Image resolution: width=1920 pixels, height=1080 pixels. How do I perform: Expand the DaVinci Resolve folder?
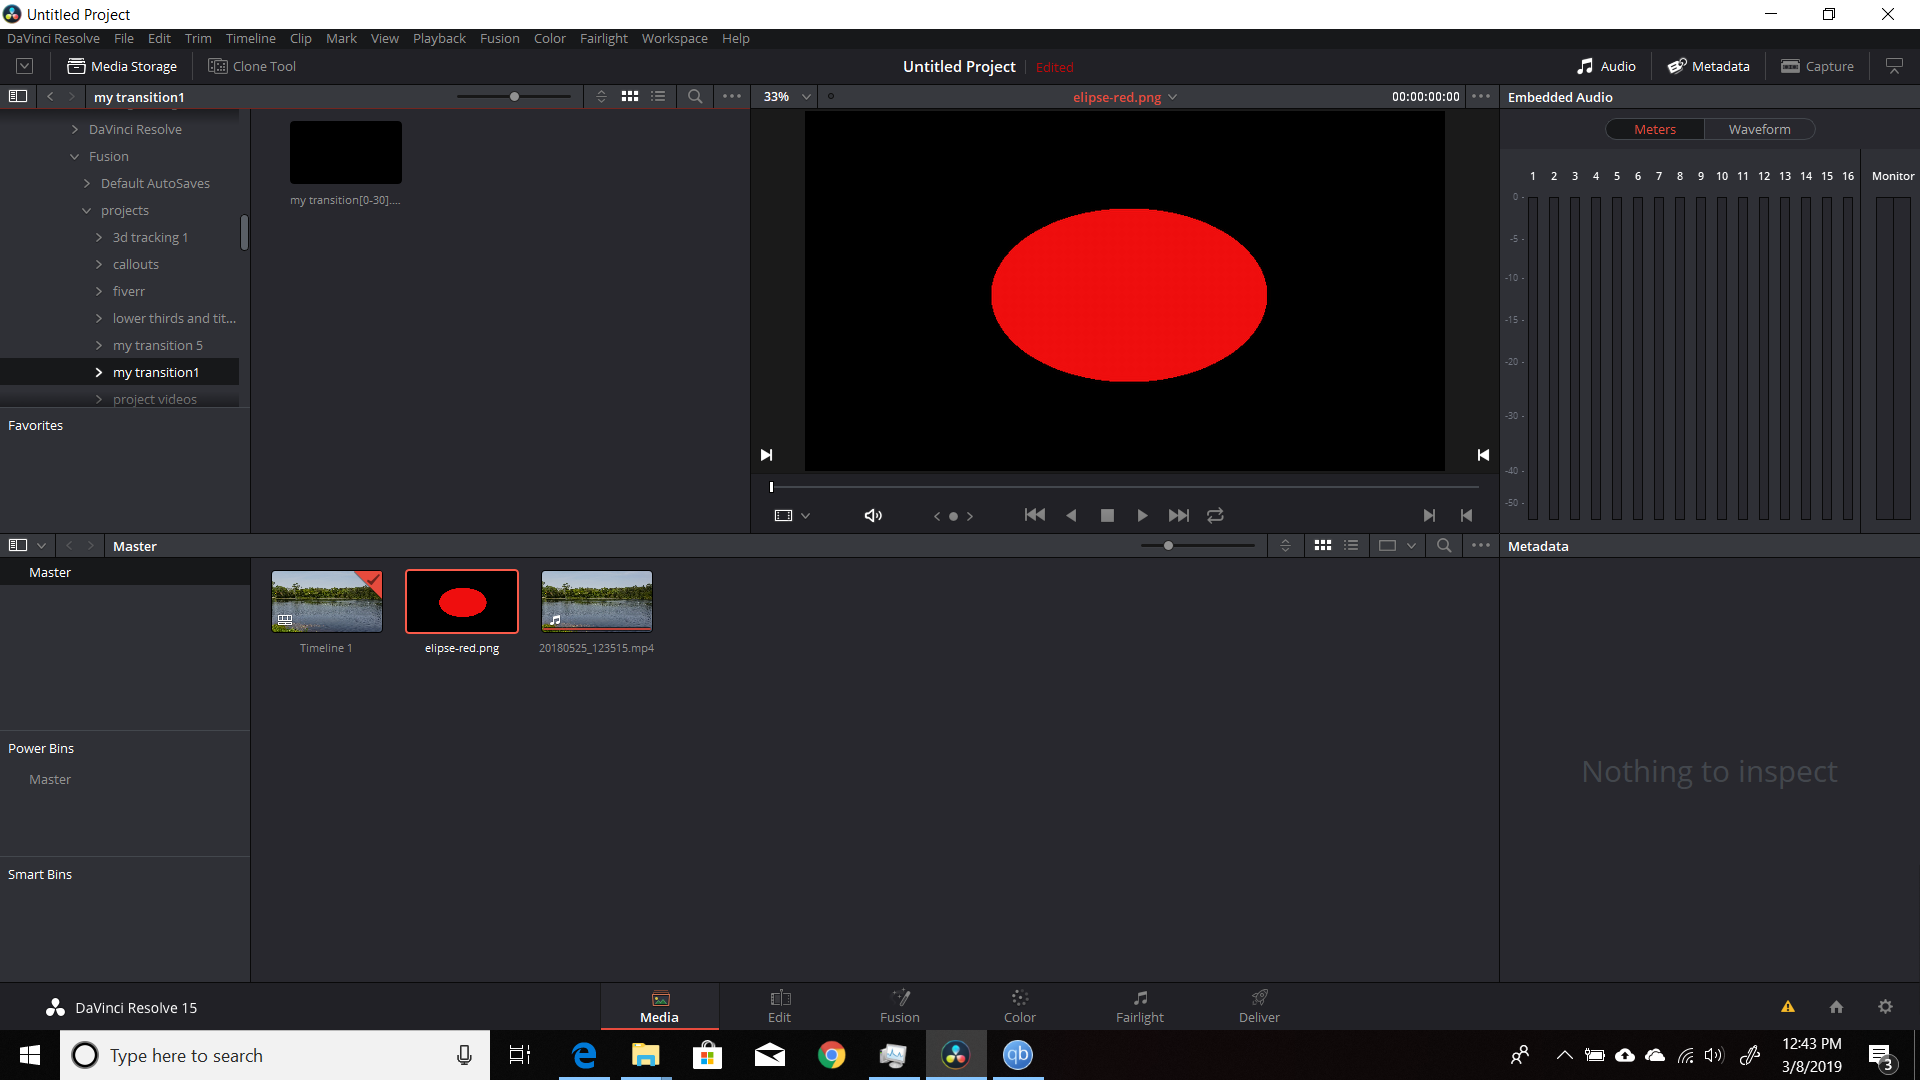tap(75, 129)
